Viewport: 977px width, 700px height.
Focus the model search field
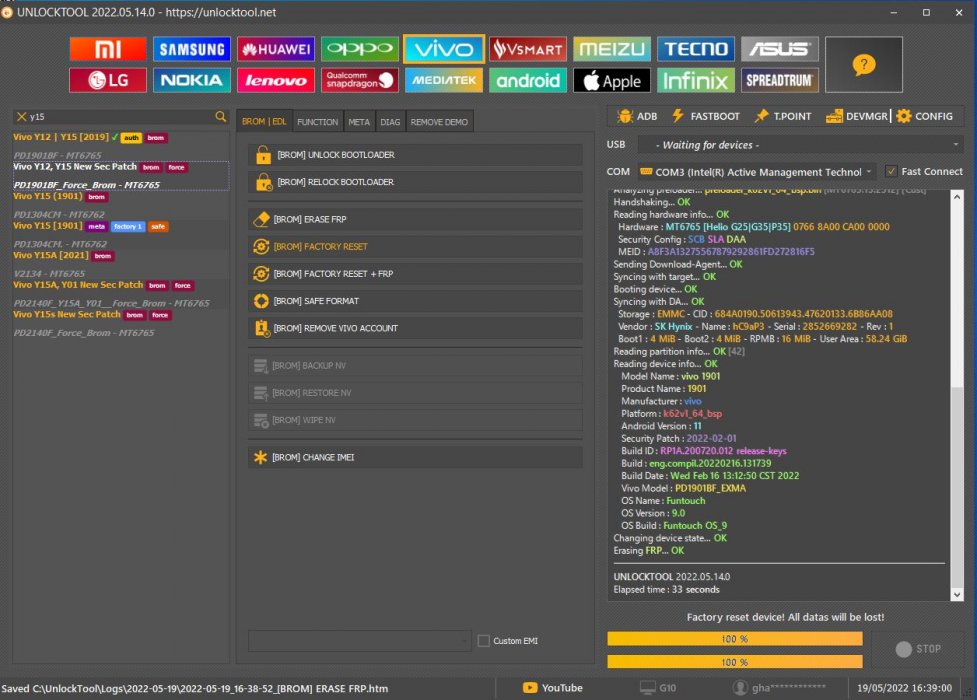[x=122, y=117]
